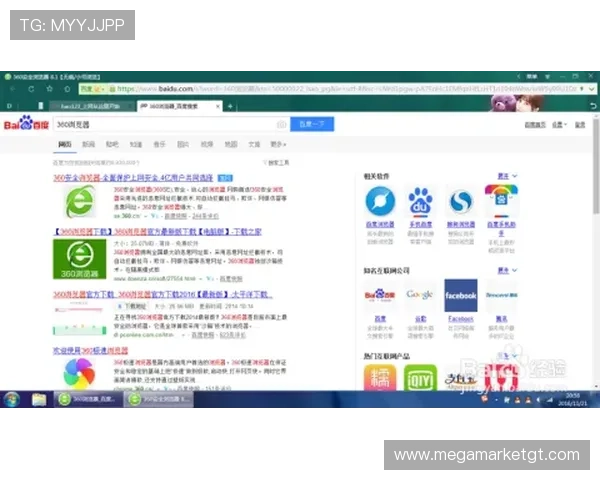Open the camera image search icon

(282, 124)
